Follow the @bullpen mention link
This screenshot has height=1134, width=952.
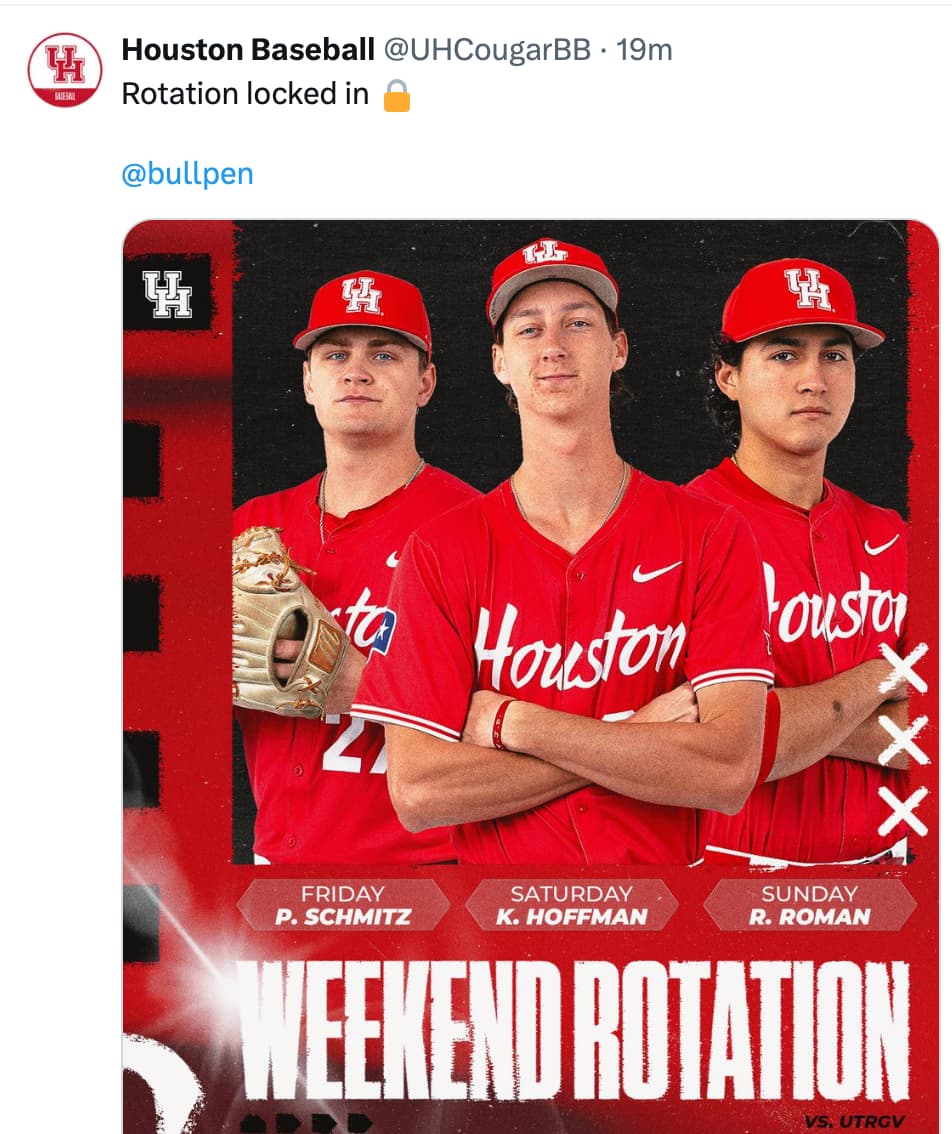click(x=187, y=174)
